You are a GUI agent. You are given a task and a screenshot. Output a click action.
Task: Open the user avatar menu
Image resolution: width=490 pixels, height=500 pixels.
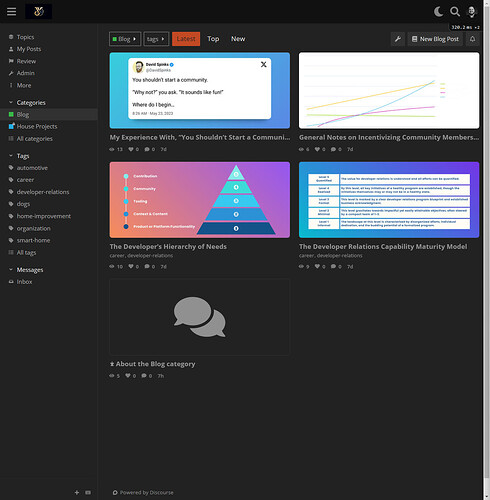pos(472,12)
